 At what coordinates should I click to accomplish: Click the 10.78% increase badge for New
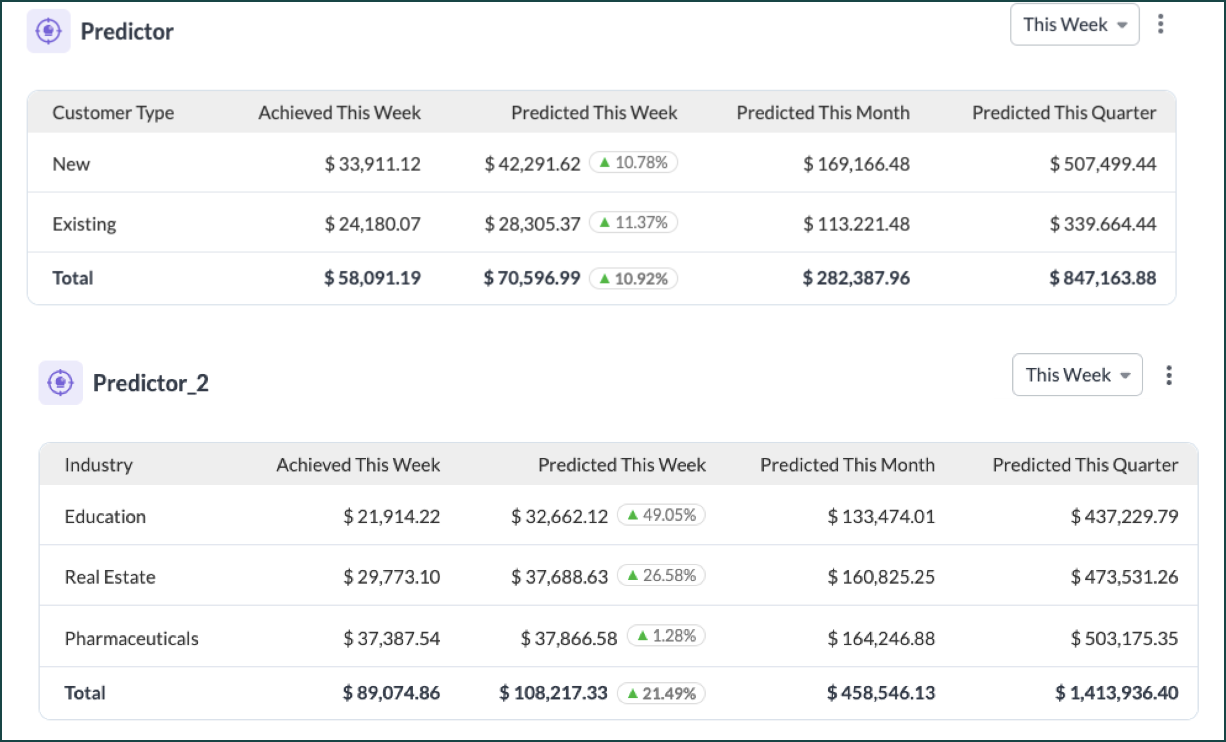coord(633,162)
